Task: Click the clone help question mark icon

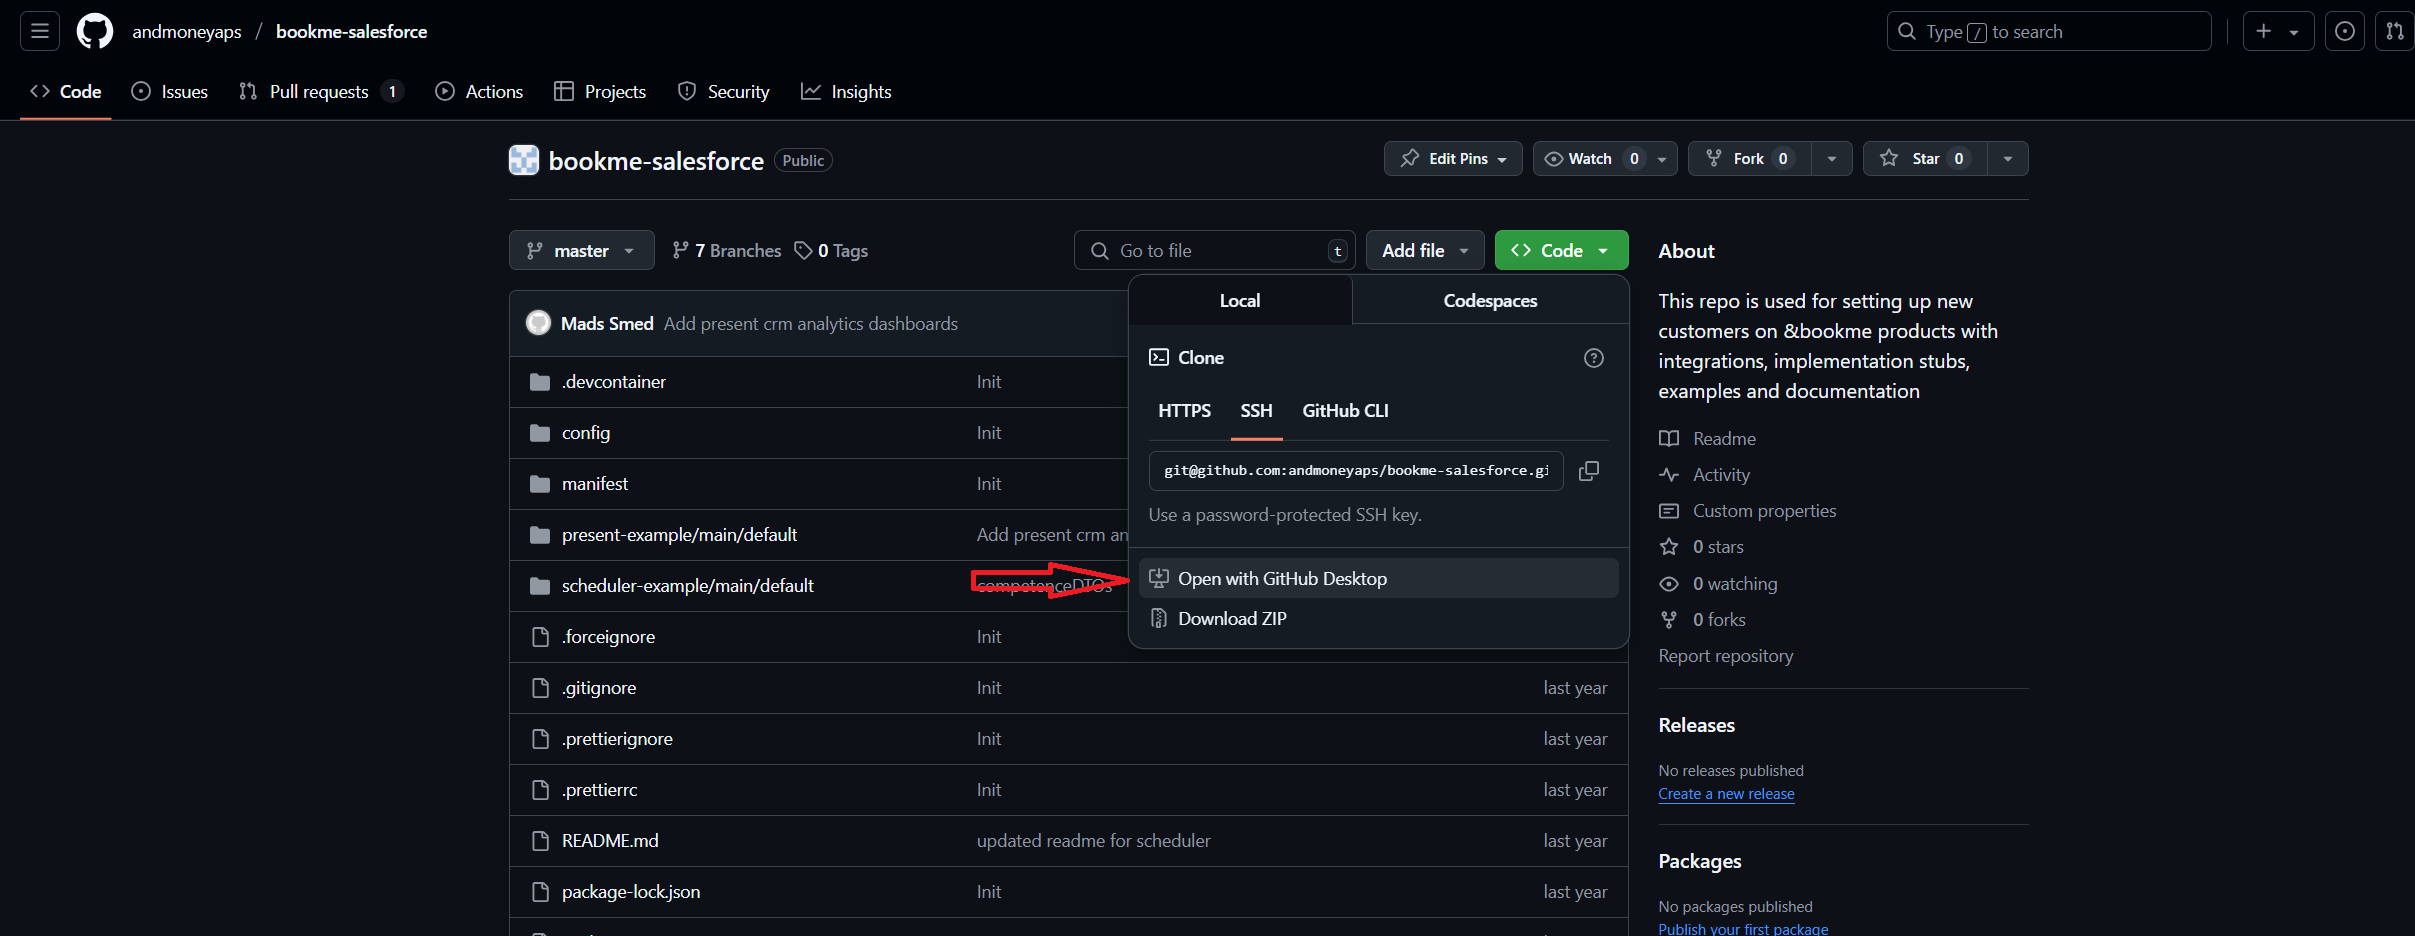Action: [1594, 358]
